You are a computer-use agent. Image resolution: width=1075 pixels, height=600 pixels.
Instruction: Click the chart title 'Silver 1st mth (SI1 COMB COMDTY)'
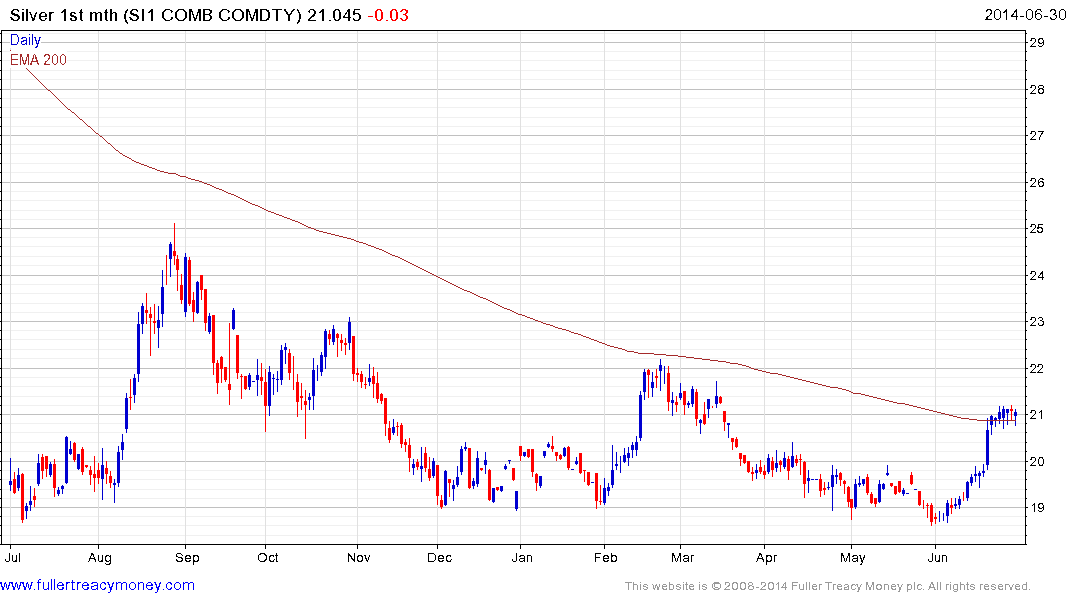click(x=156, y=15)
